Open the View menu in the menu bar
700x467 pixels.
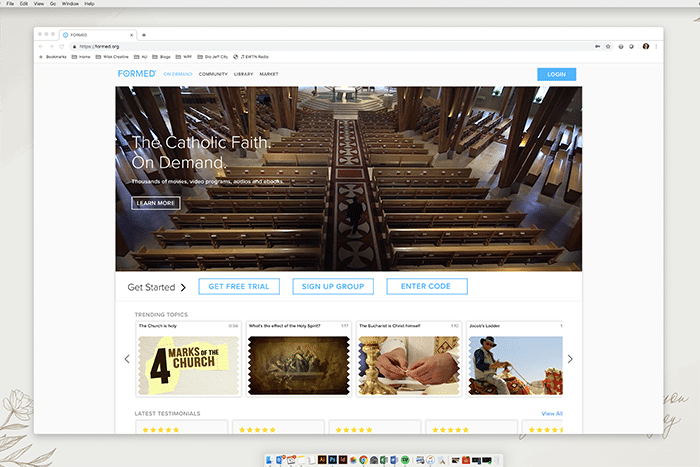pos(38,4)
